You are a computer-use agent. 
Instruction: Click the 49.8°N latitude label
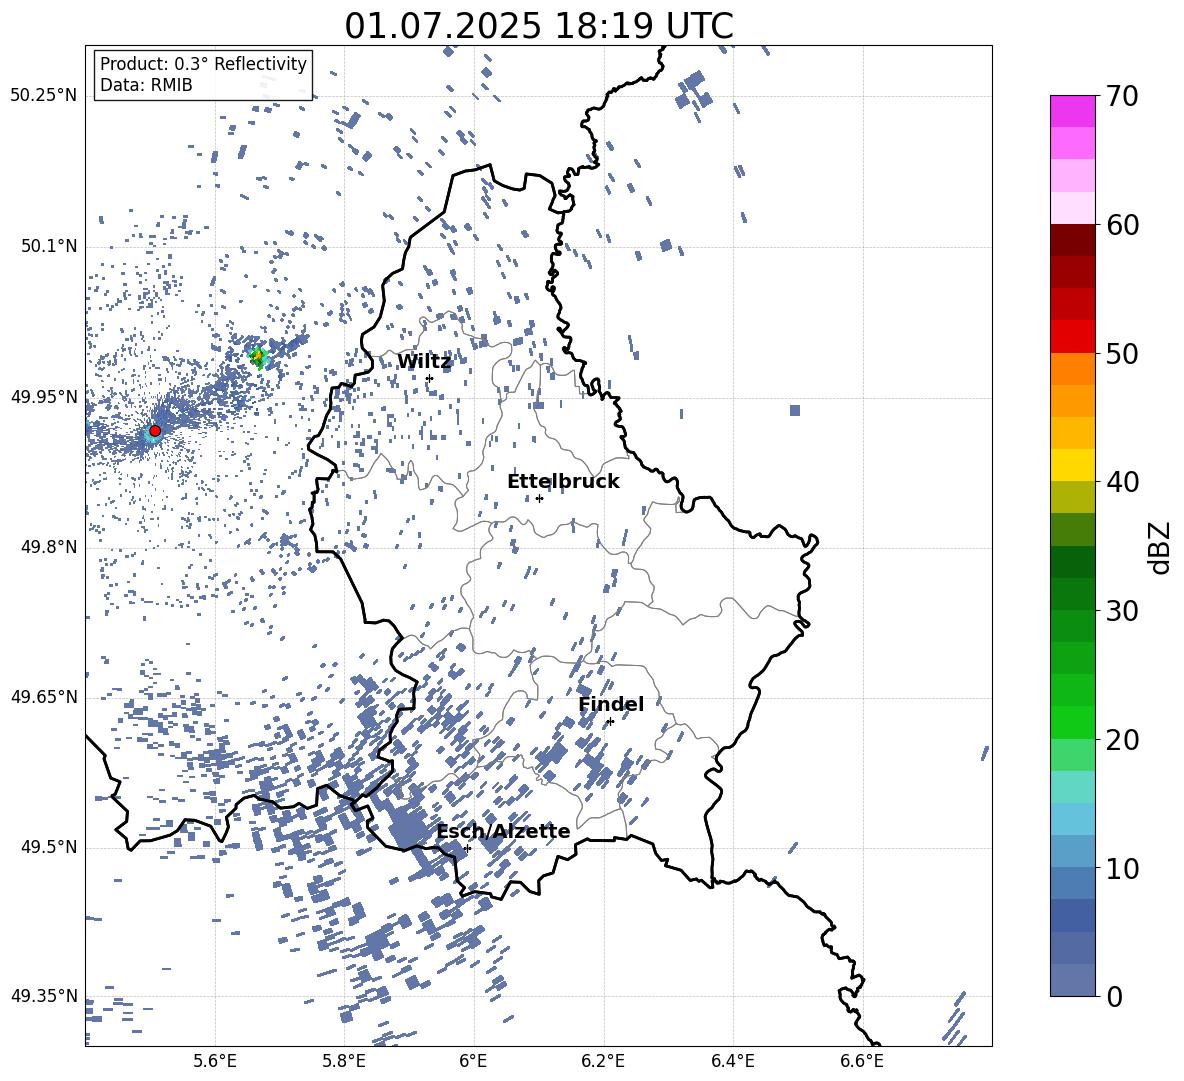[x=50, y=547]
